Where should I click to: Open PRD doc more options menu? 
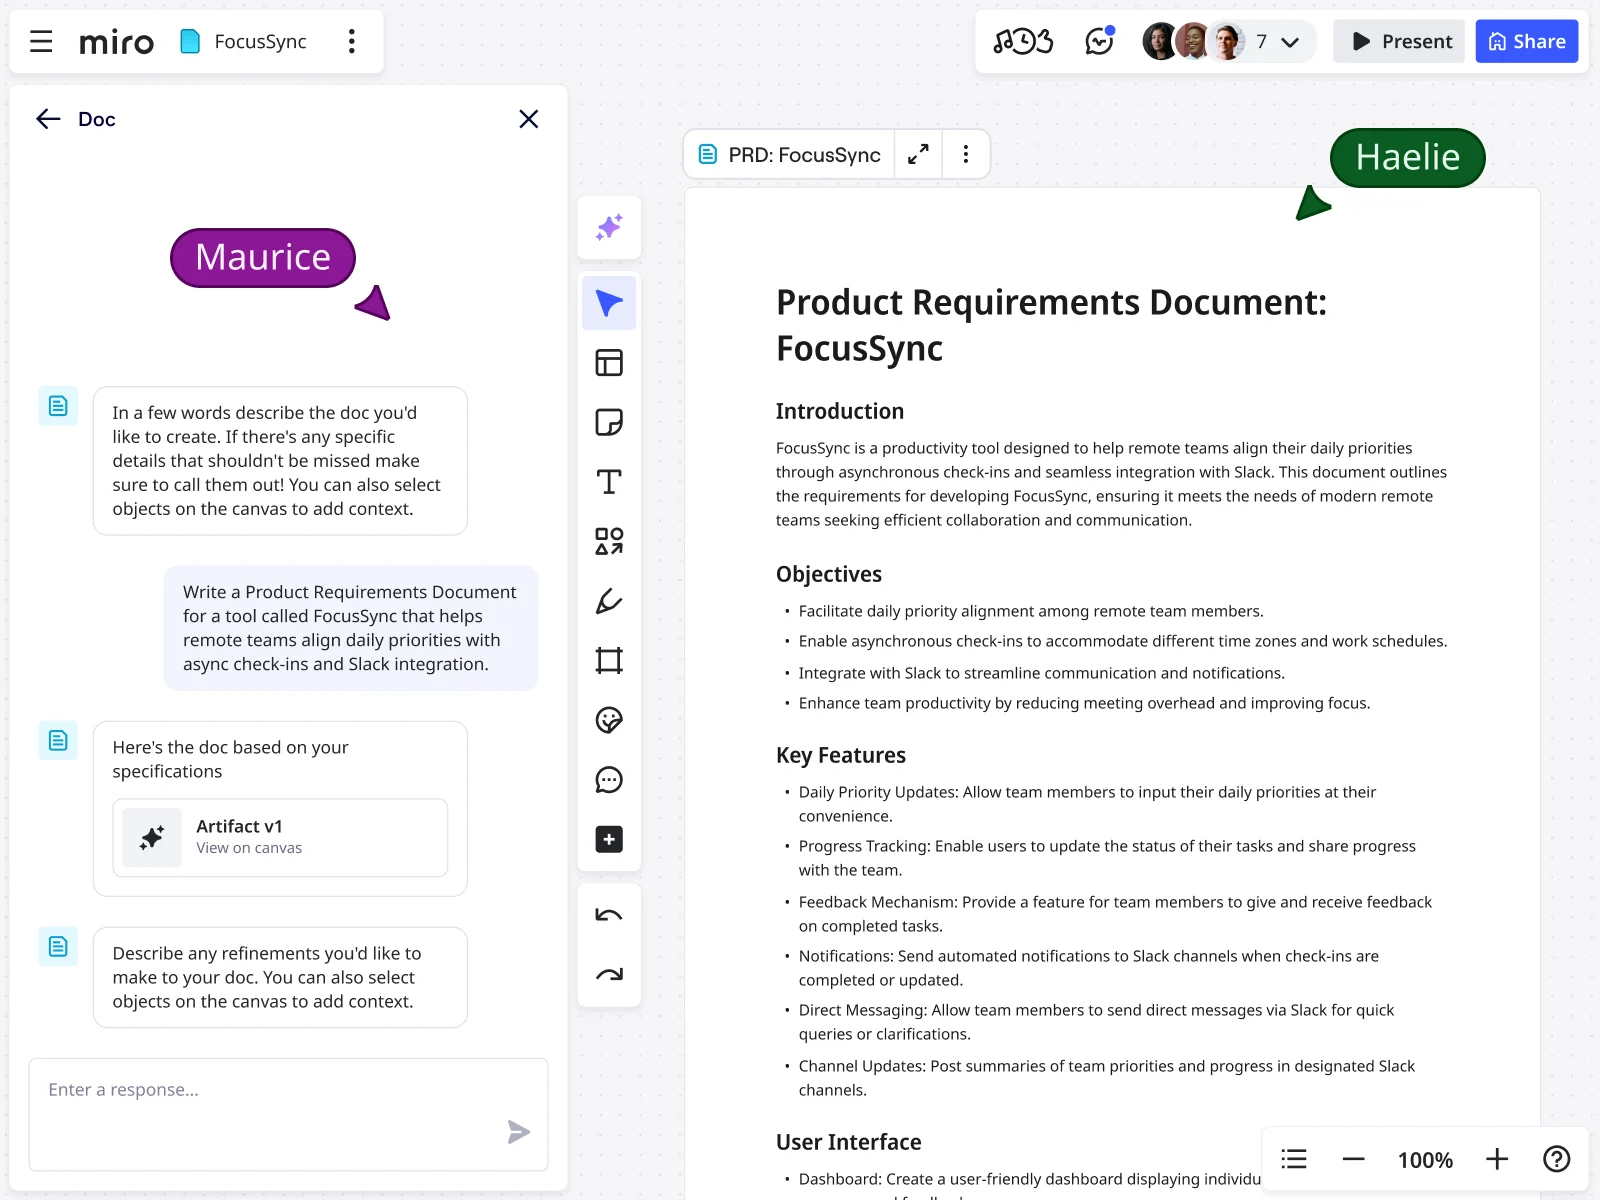pyautogui.click(x=965, y=154)
